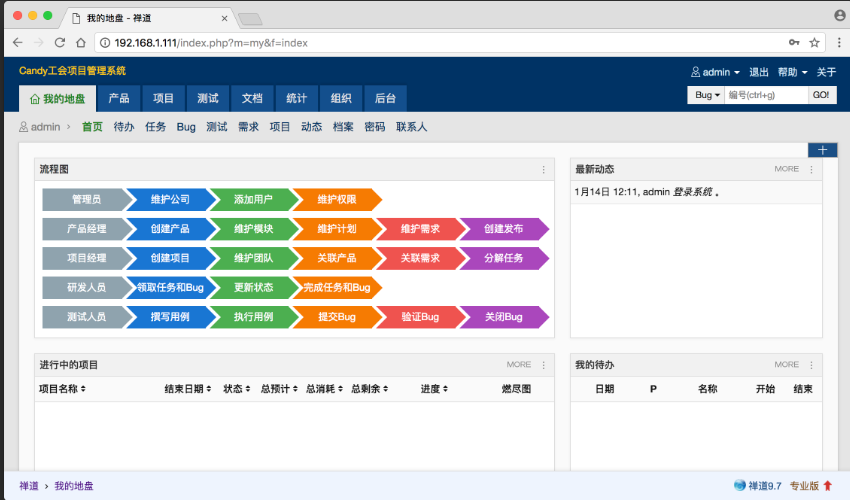Screen dimensions: 850x500
Task: Sort by 项目名称 column
Action: [62, 389]
